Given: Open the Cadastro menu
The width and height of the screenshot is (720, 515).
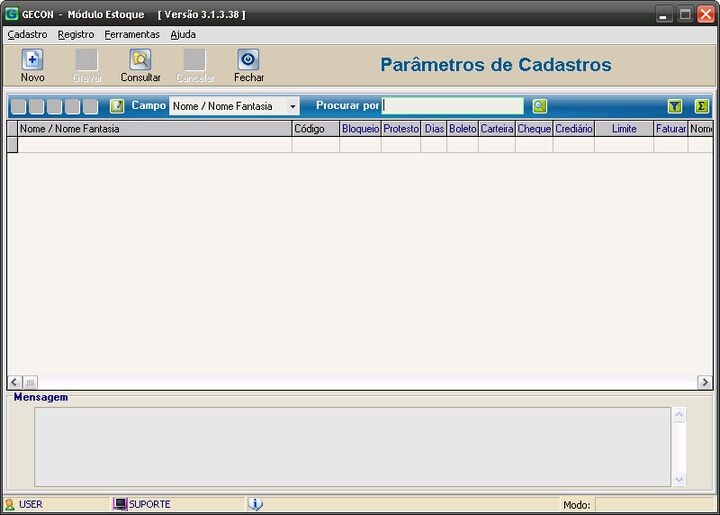Looking at the screenshot, I should (x=27, y=34).
